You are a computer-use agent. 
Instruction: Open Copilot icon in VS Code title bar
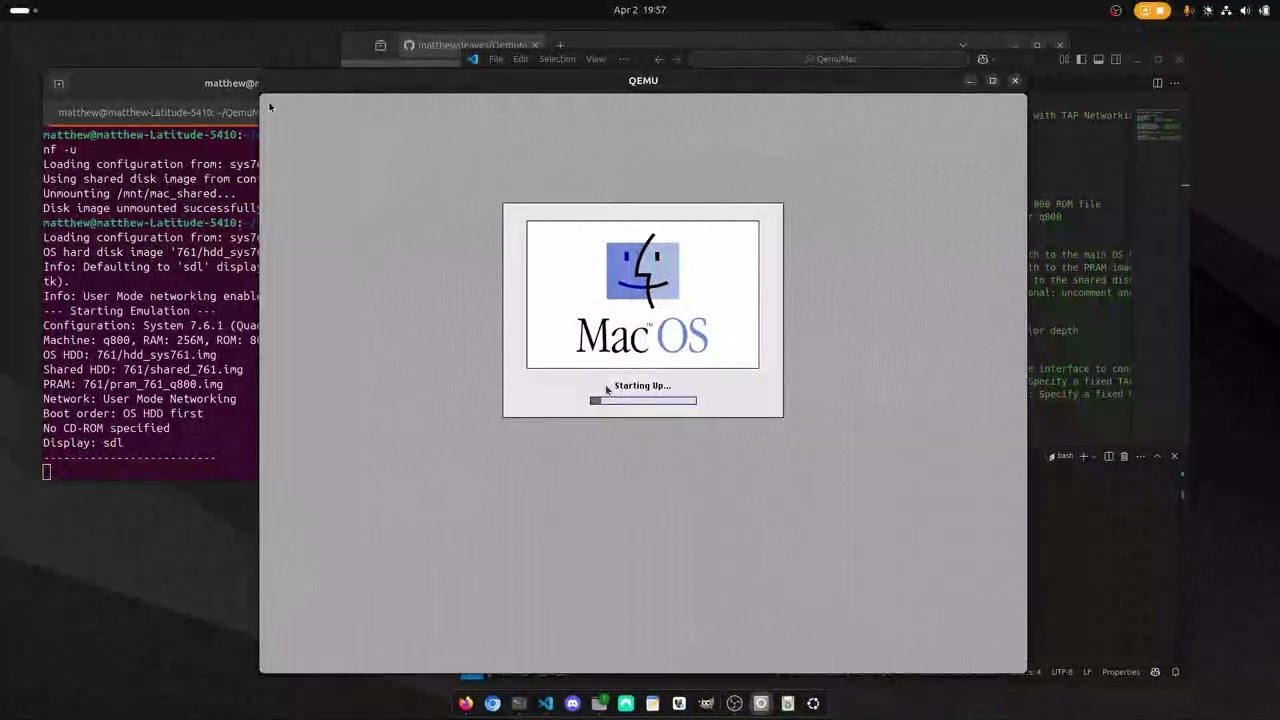tap(983, 59)
